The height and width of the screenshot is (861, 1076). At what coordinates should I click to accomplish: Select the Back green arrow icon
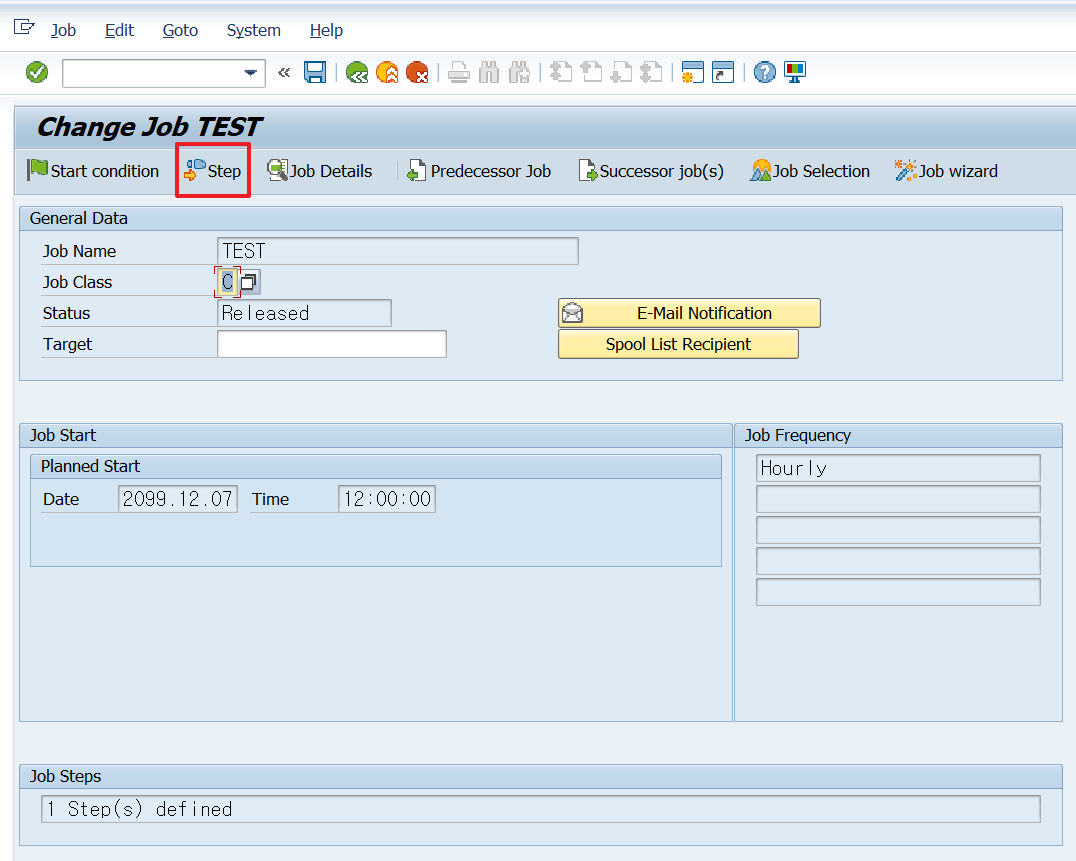coord(357,72)
